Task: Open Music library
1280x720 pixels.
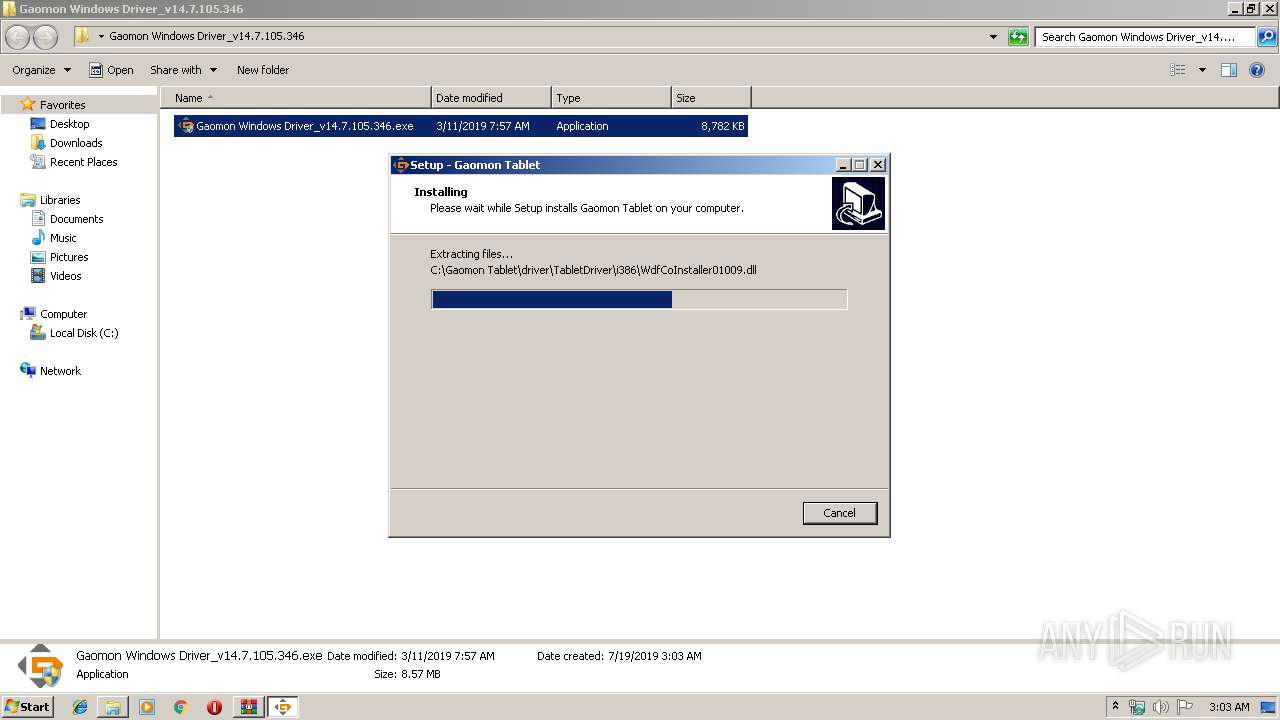Action: 63,238
